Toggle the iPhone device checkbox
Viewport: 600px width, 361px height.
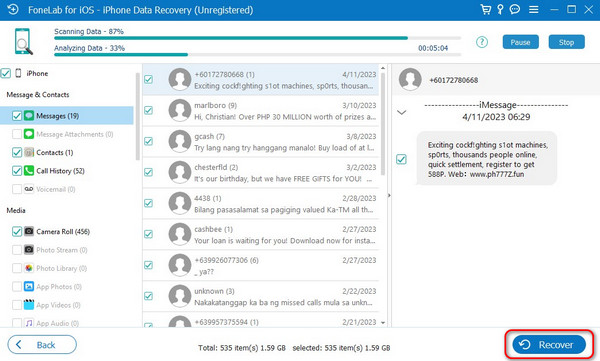click(6, 73)
